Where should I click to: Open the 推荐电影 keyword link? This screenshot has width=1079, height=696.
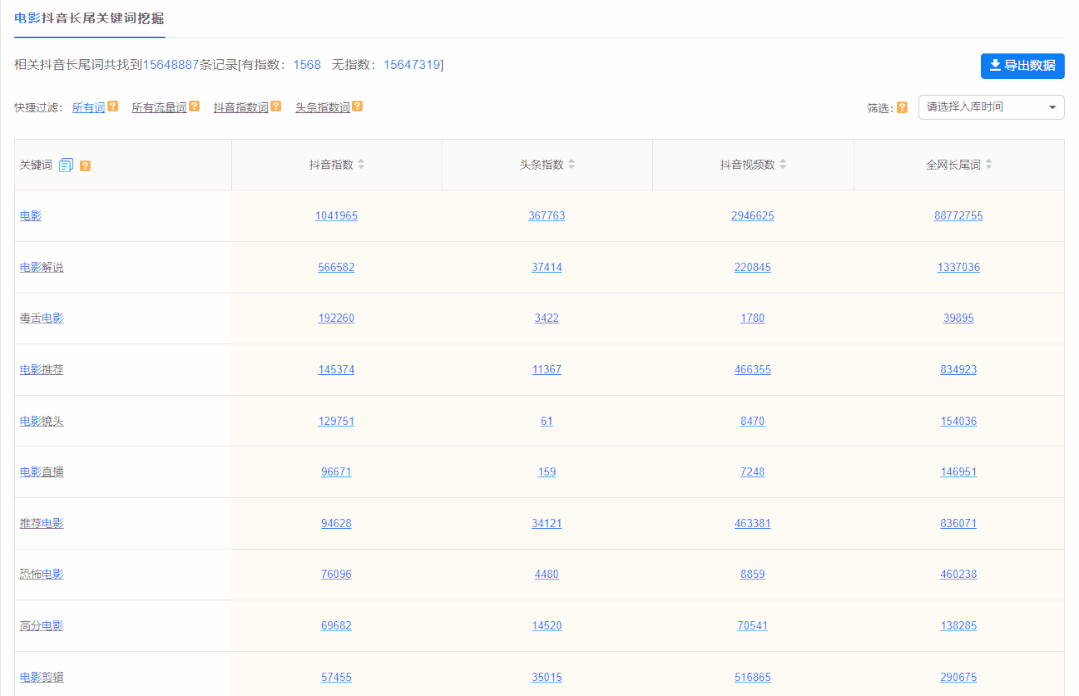tap(41, 524)
